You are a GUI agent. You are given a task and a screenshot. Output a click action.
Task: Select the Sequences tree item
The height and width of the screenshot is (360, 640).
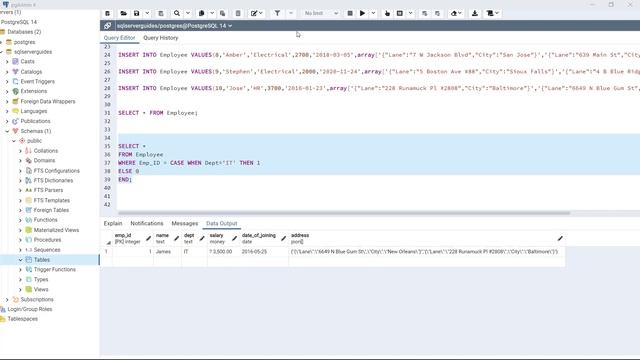click(47, 250)
